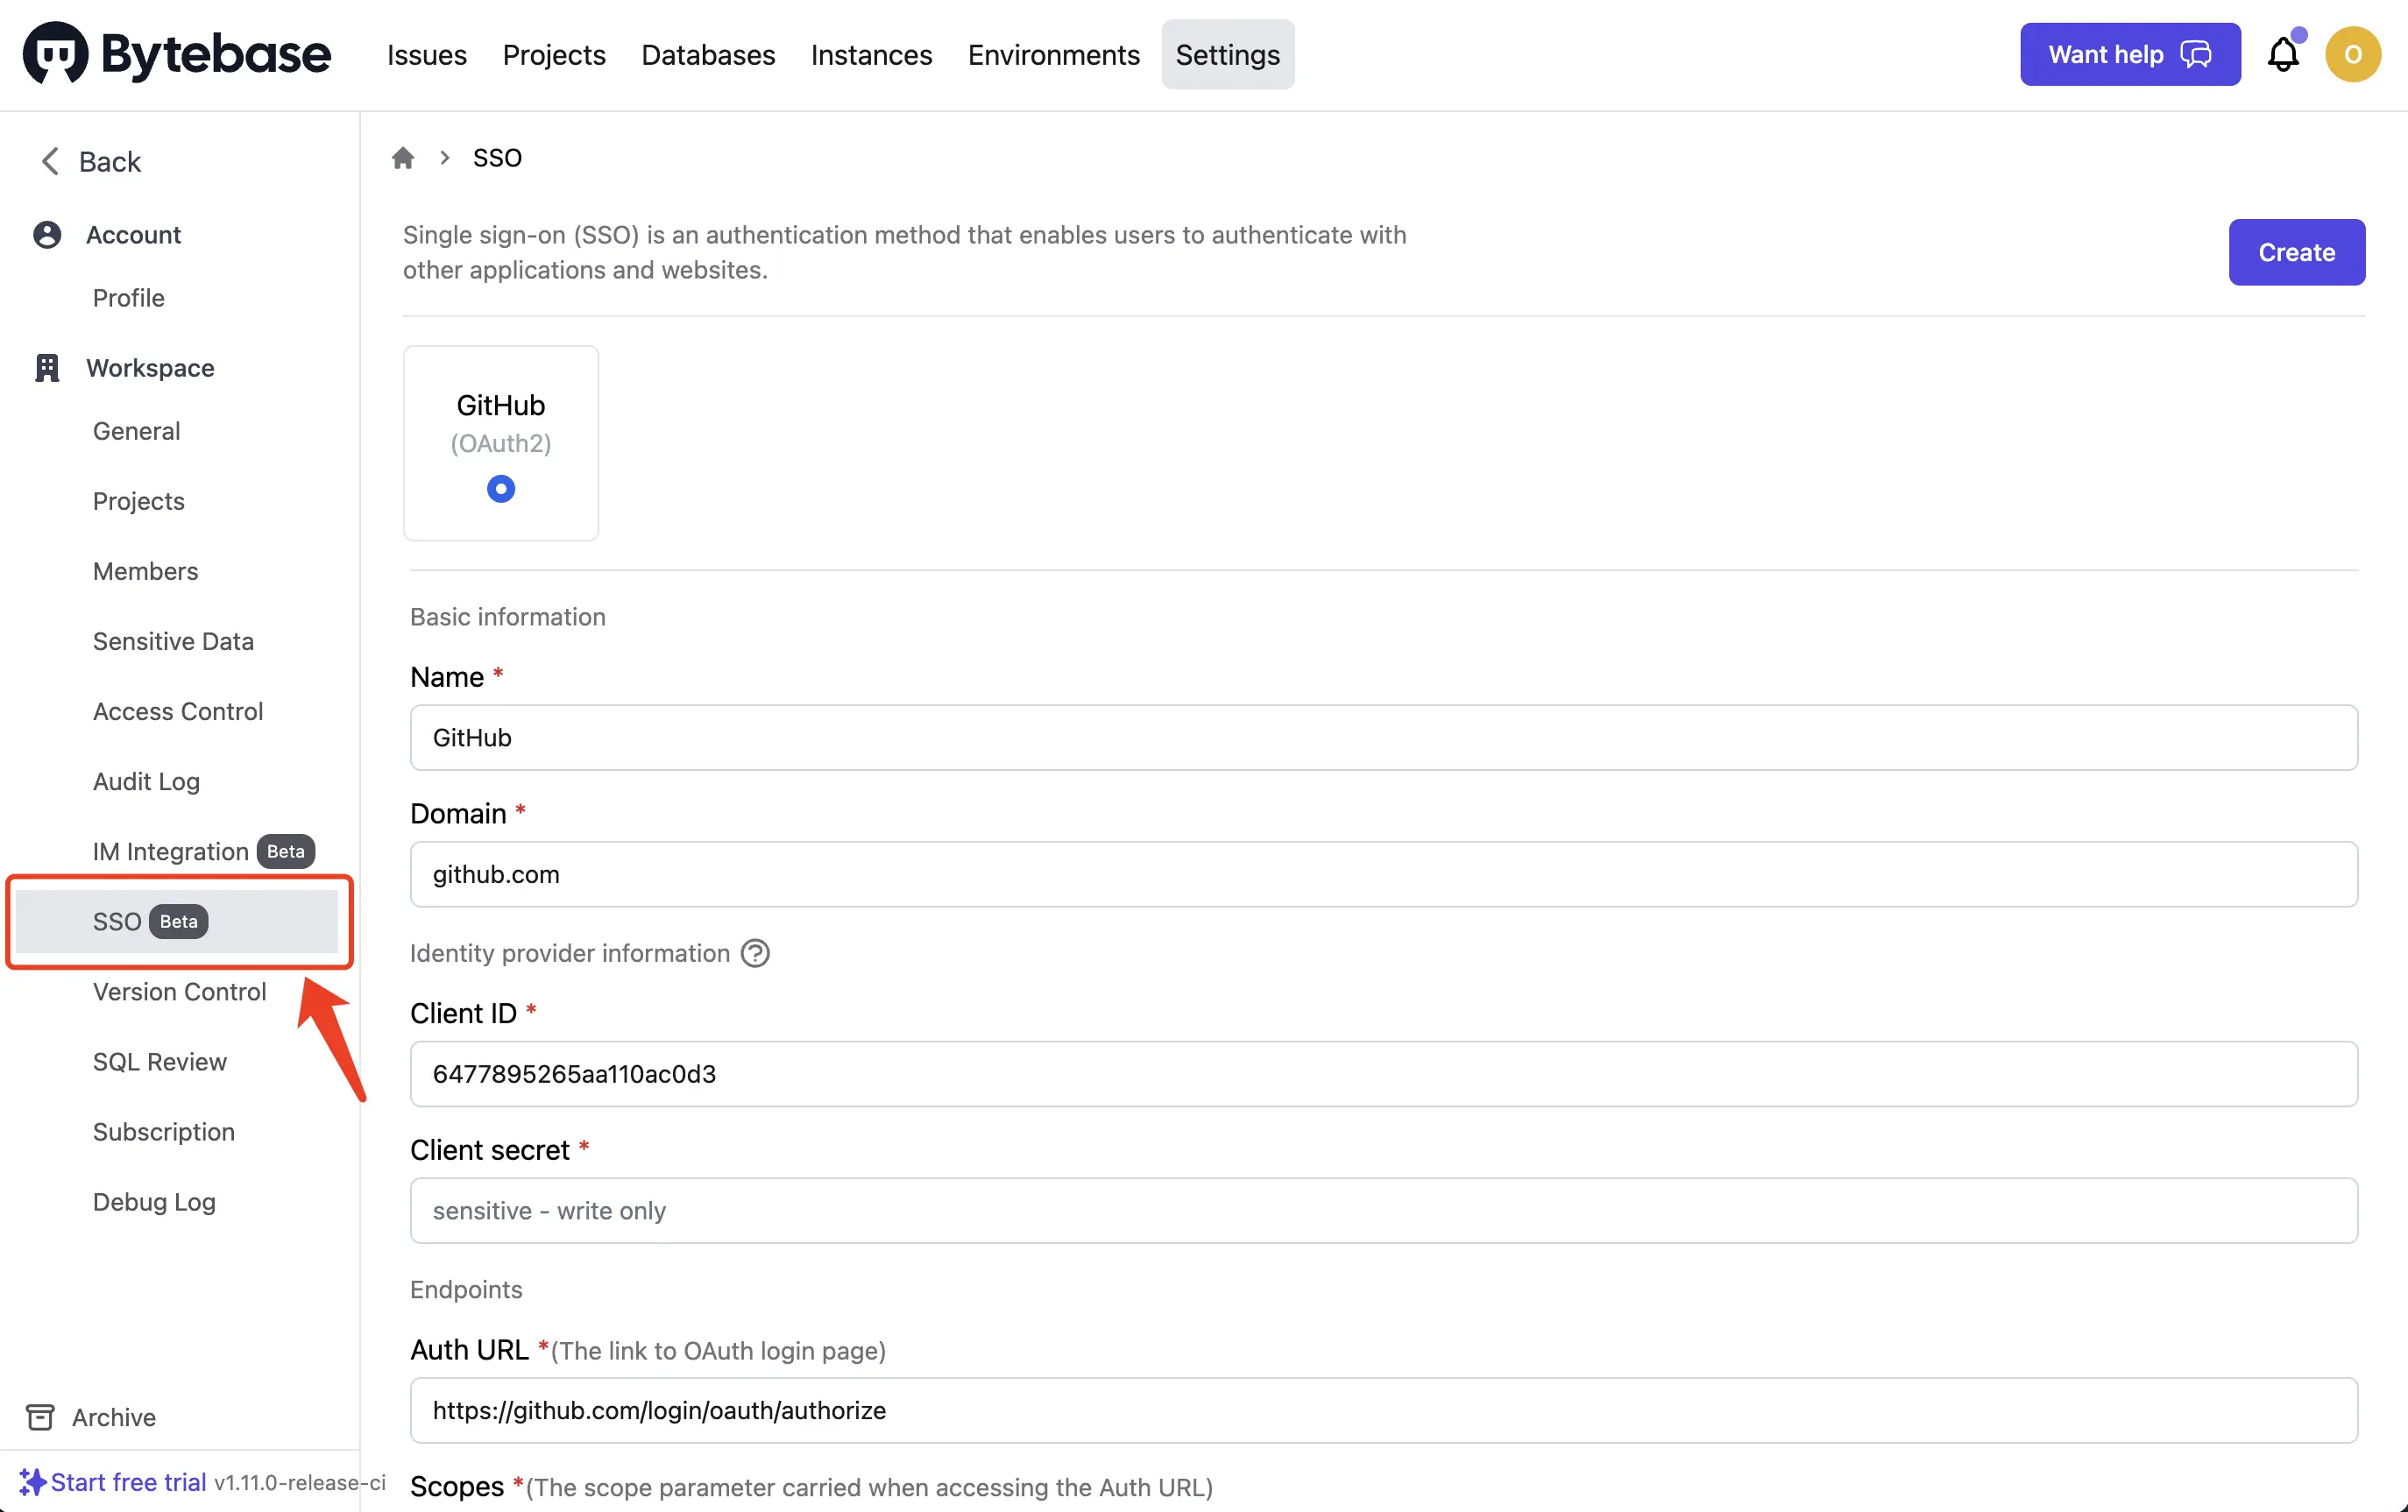Select the GitHub OAuth2 radio button
The height and width of the screenshot is (1512, 2408).
[501, 489]
